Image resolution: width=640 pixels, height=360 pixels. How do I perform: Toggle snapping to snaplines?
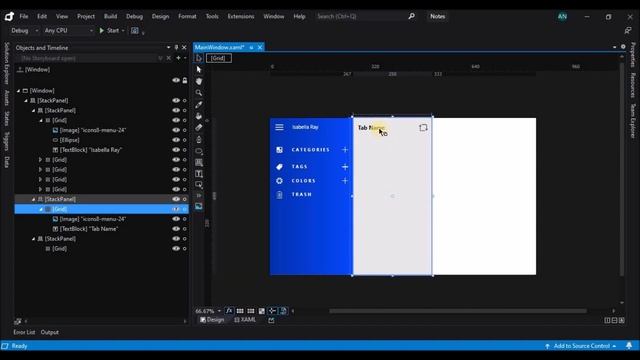[x=272, y=311]
